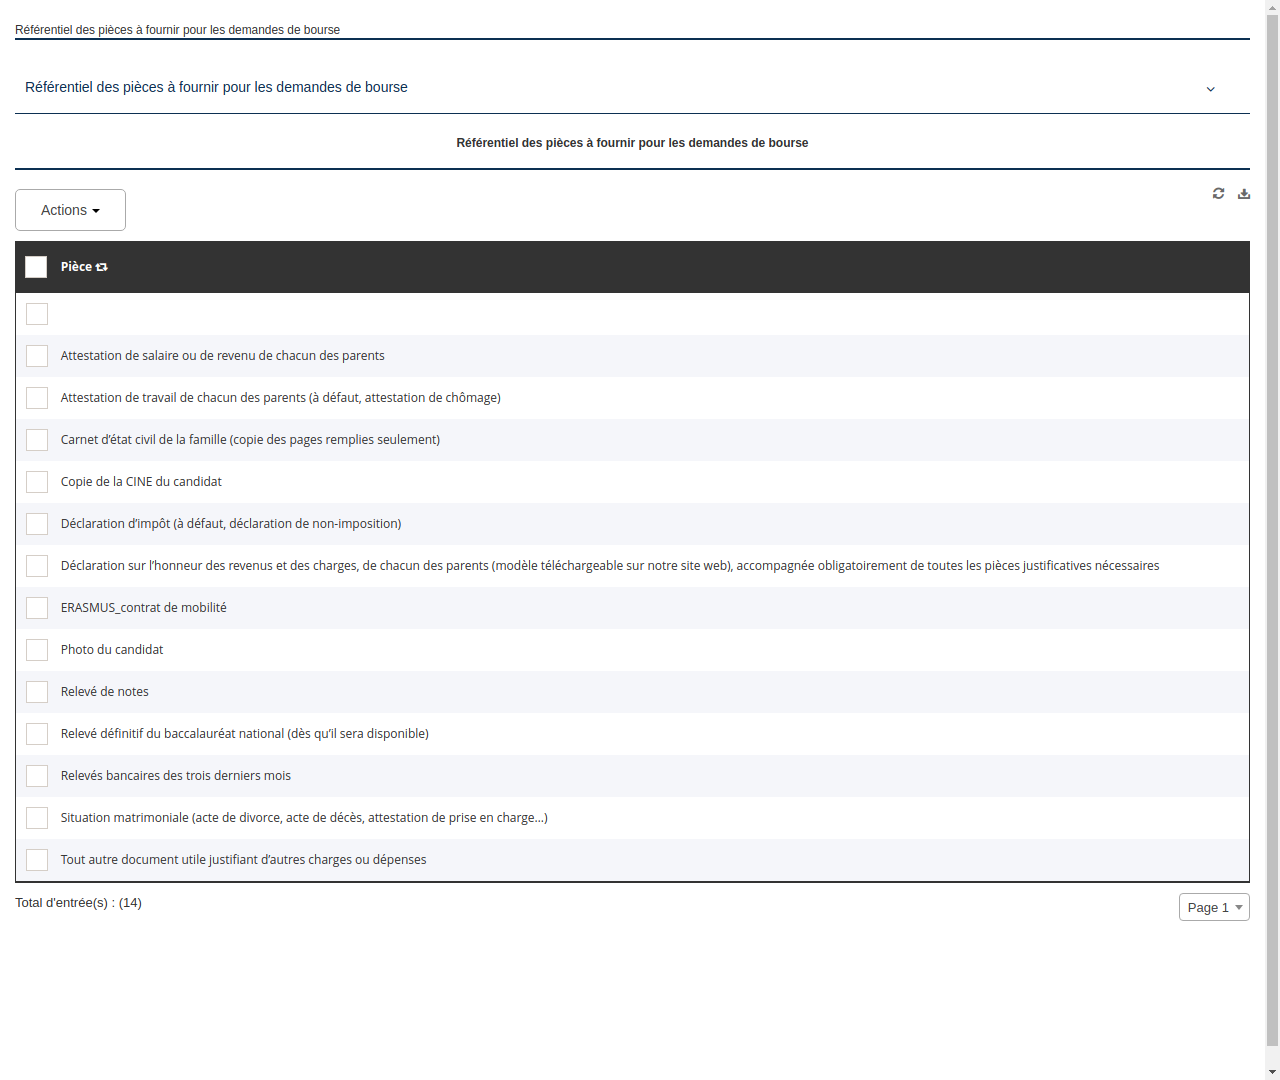Select the "Déclaration d'impôt" checkbox
Screen dimensions: 1280x1080
point(37,523)
